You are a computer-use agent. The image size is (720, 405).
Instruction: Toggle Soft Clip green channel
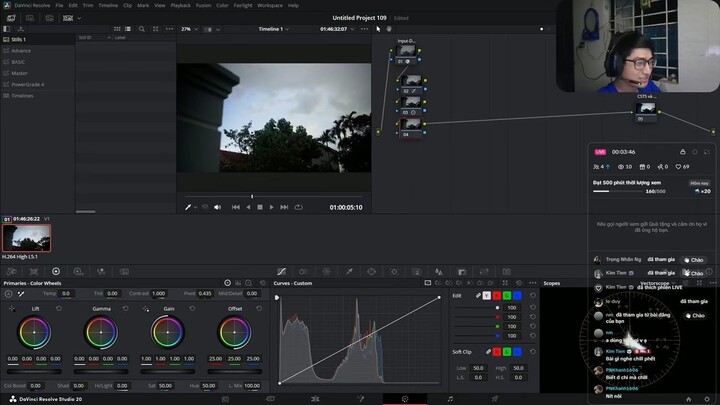coord(507,352)
